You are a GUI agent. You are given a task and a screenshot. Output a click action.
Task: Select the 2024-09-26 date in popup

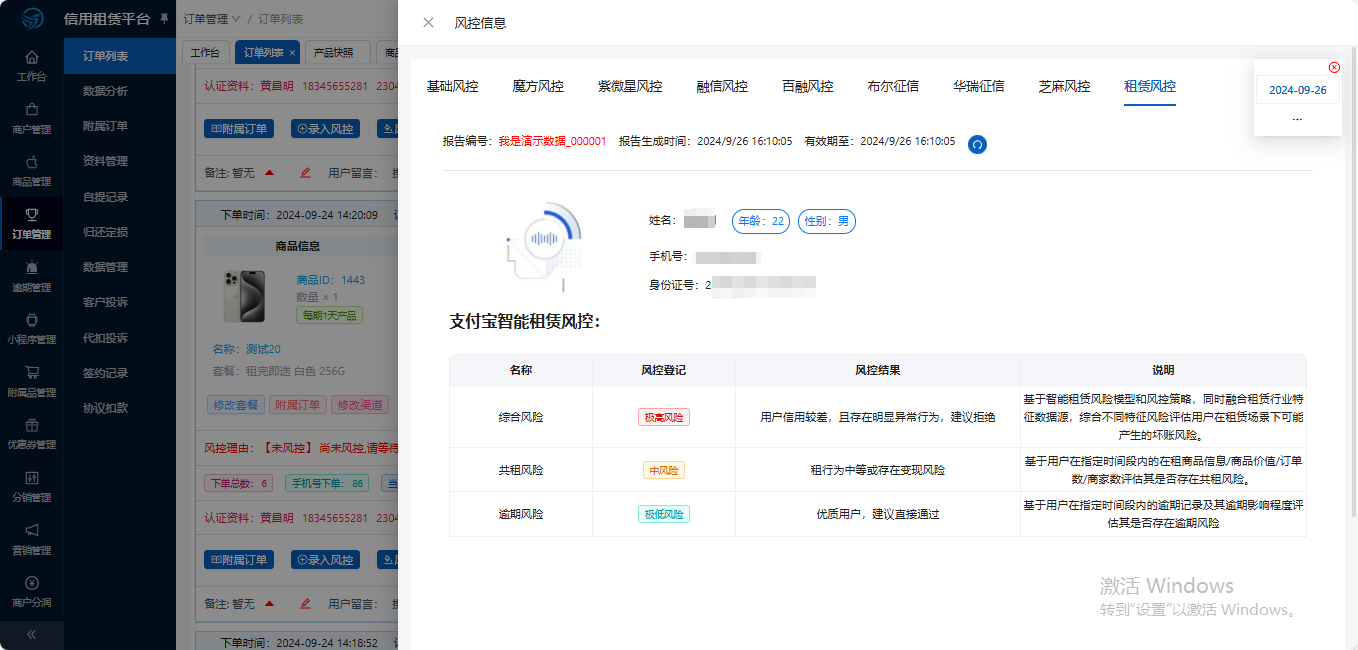pos(1297,90)
